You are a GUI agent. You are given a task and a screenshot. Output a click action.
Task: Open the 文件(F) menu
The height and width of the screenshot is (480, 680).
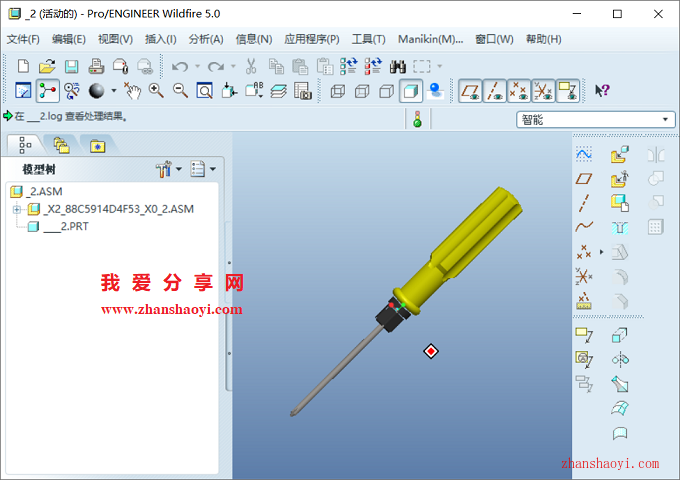pos(23,39)
